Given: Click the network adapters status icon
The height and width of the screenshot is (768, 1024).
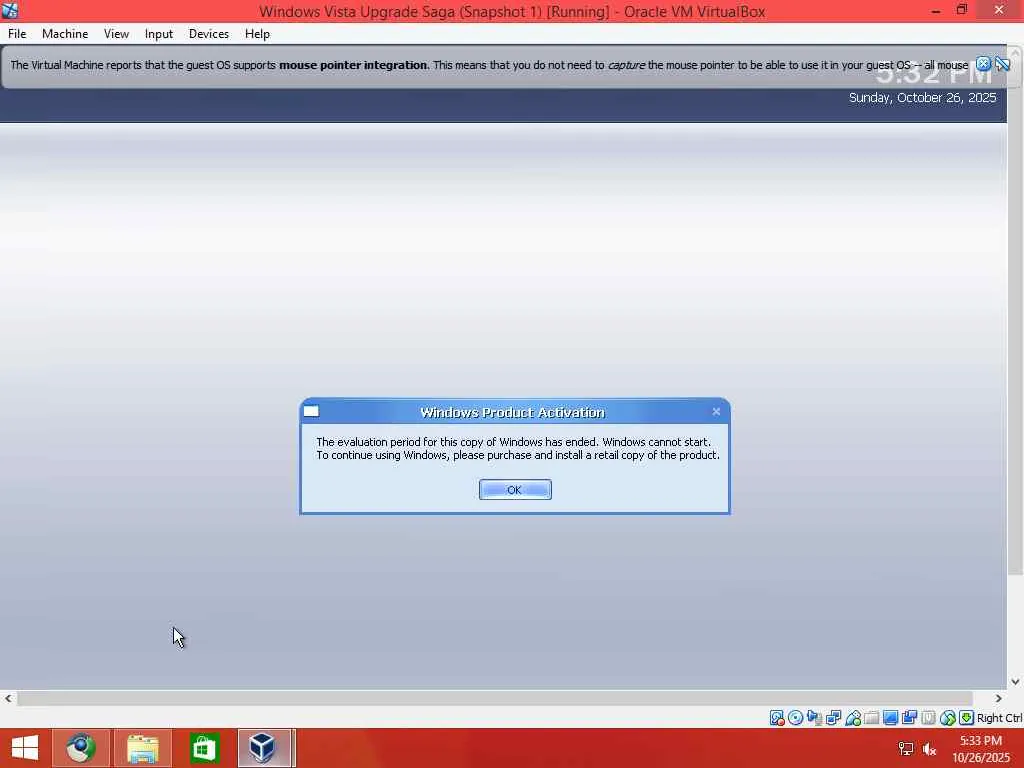Looking at the screenshot, I should click(833, 718).
